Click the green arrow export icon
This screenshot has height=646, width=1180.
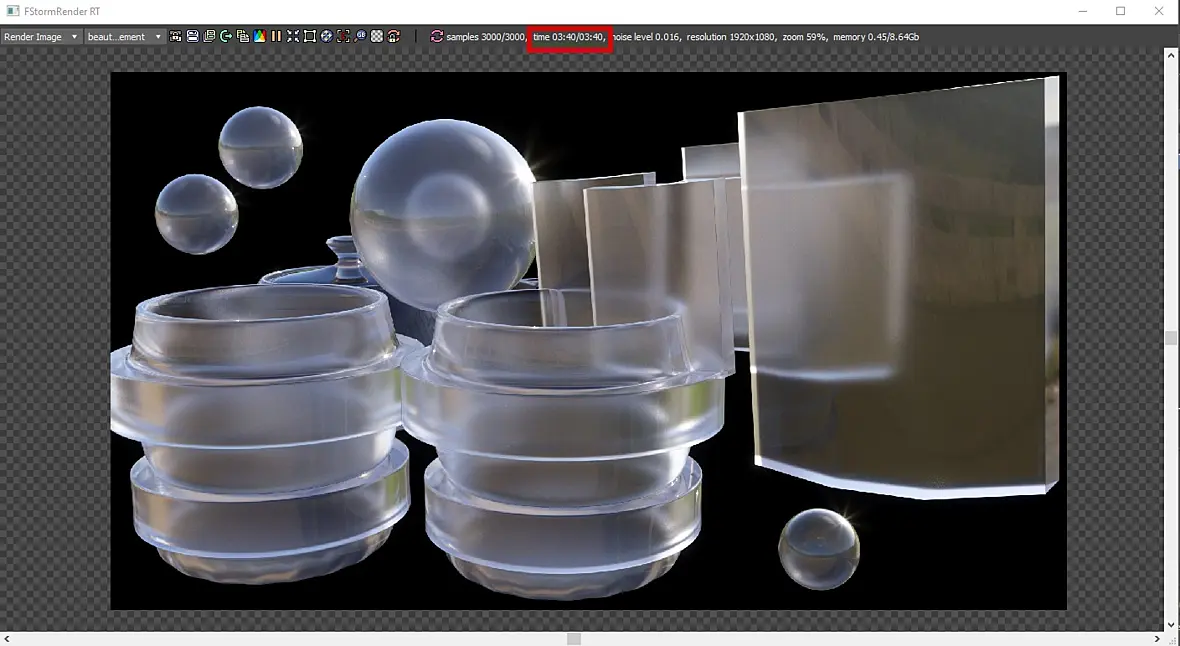pos(226,36)
